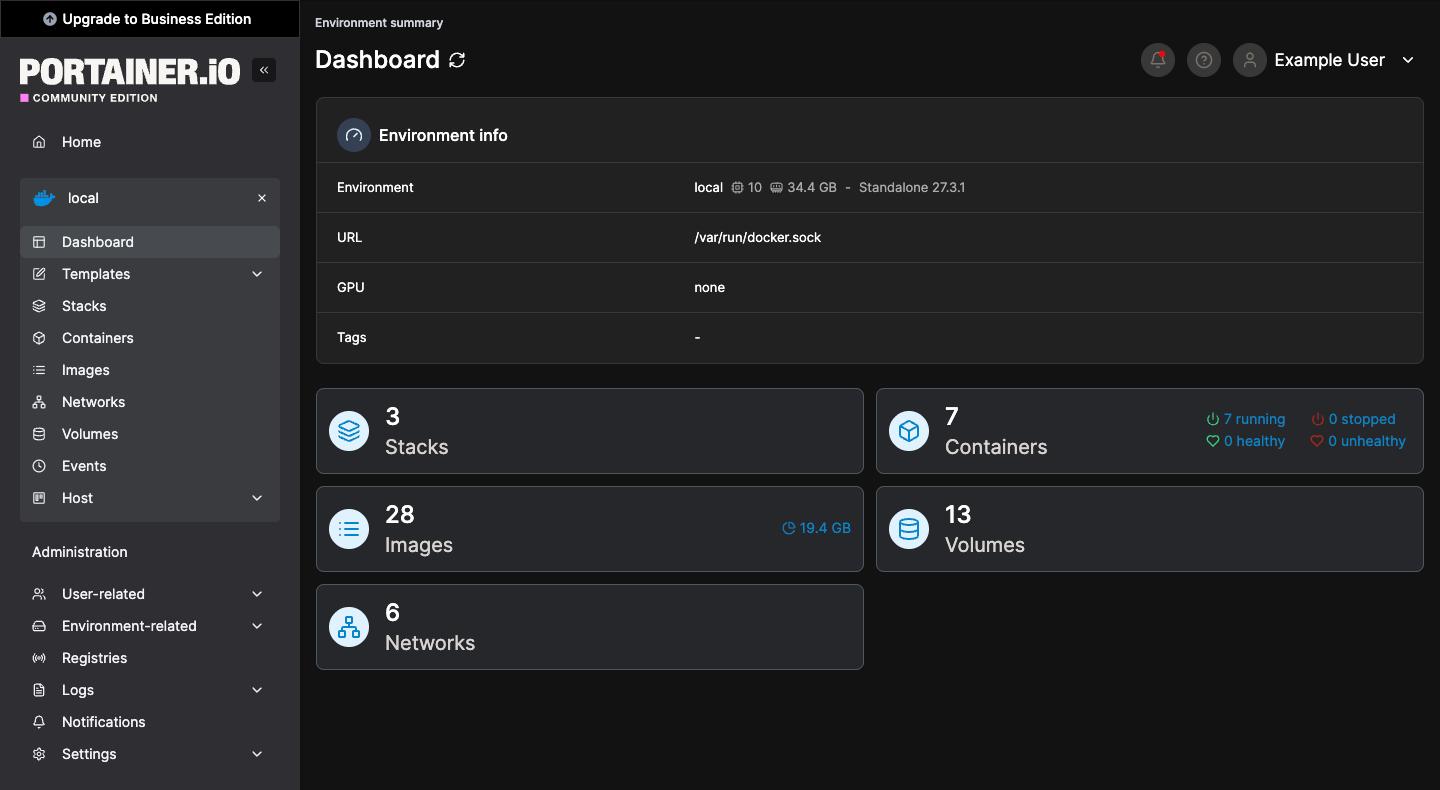
Task: Click the Volumes database icon tile
Action: [909, 529]
